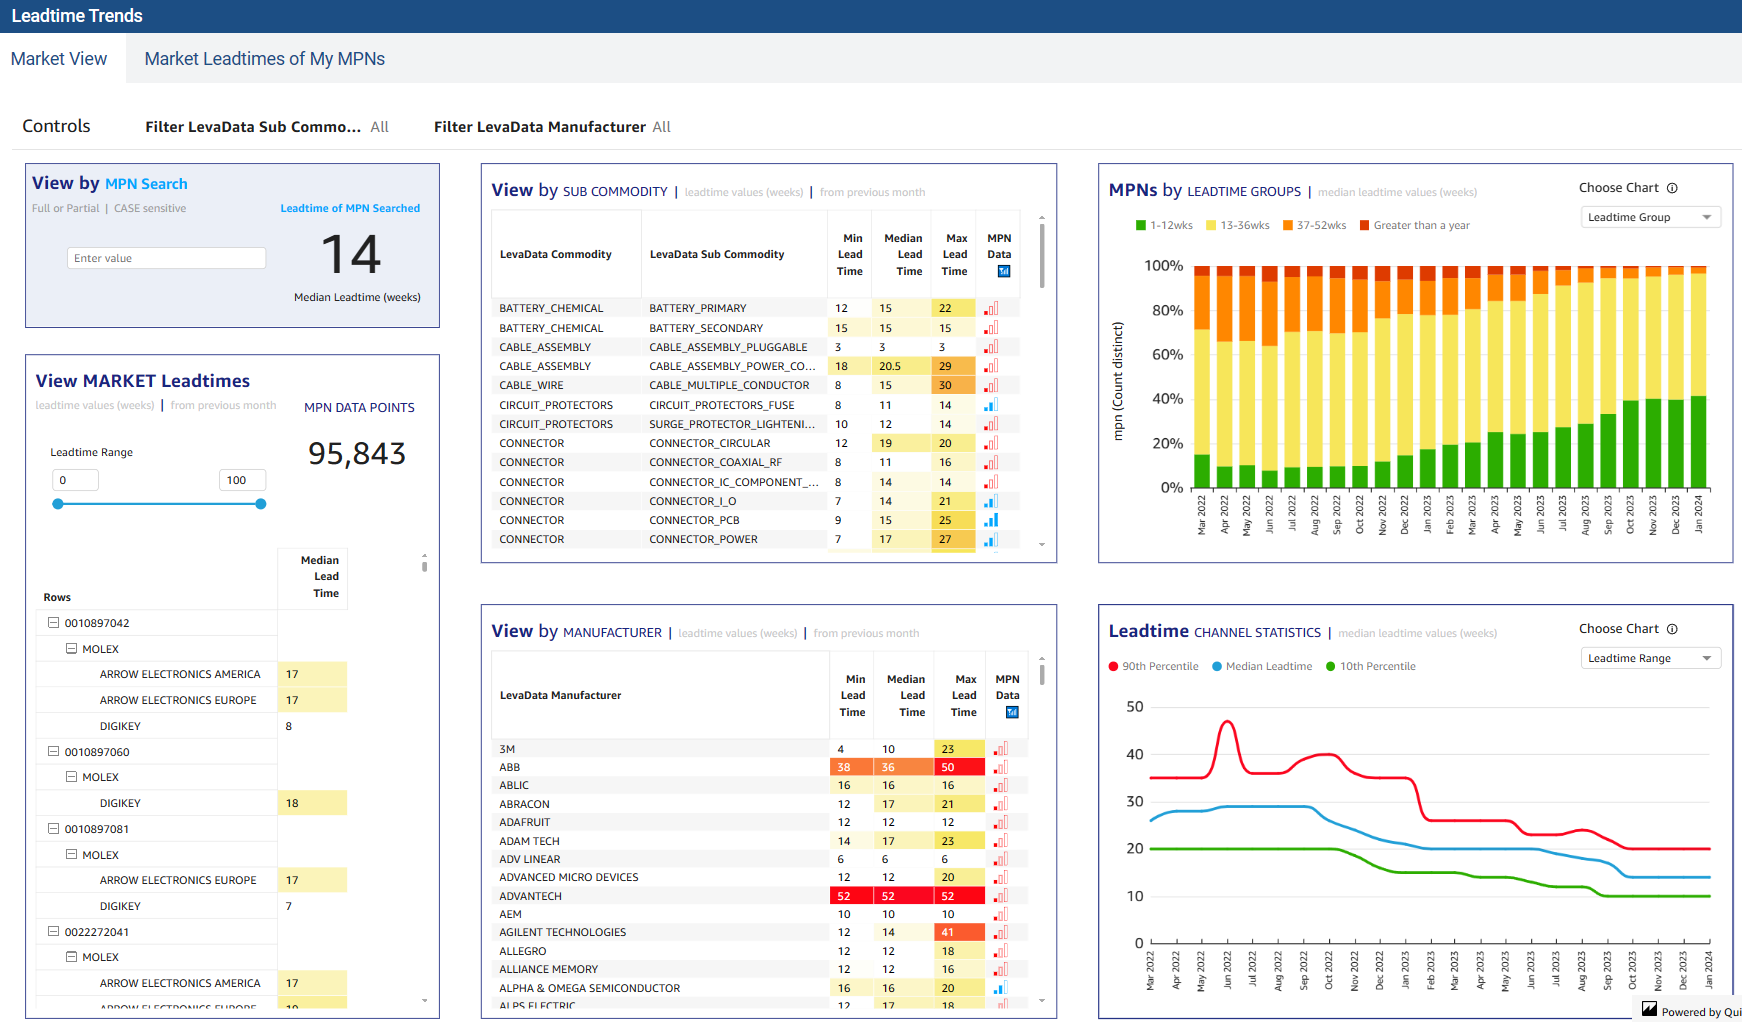Toggle the 1-12wks legend item
Viewport: 1742px width, 1023px height.
tap(1164, 226)
